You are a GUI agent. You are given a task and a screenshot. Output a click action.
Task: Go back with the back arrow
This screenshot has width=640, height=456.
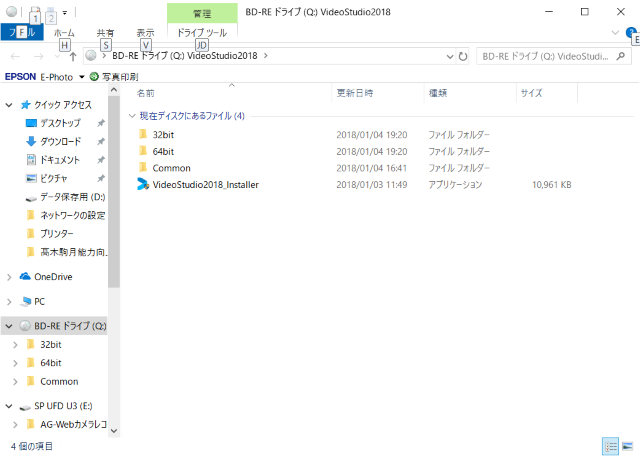click(15, 56)
